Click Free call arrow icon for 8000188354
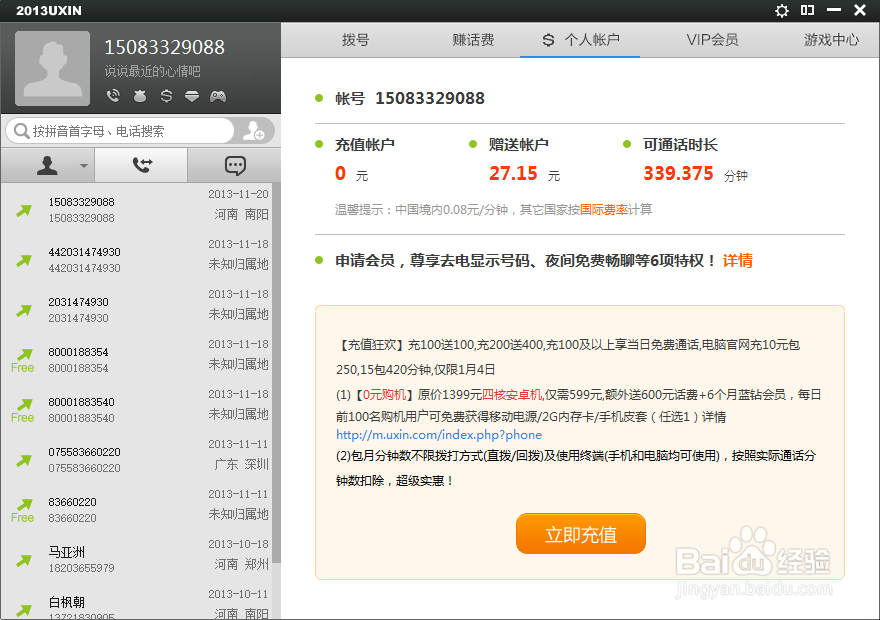The height and width of the screenshot is (620, 880). (22, 361)
